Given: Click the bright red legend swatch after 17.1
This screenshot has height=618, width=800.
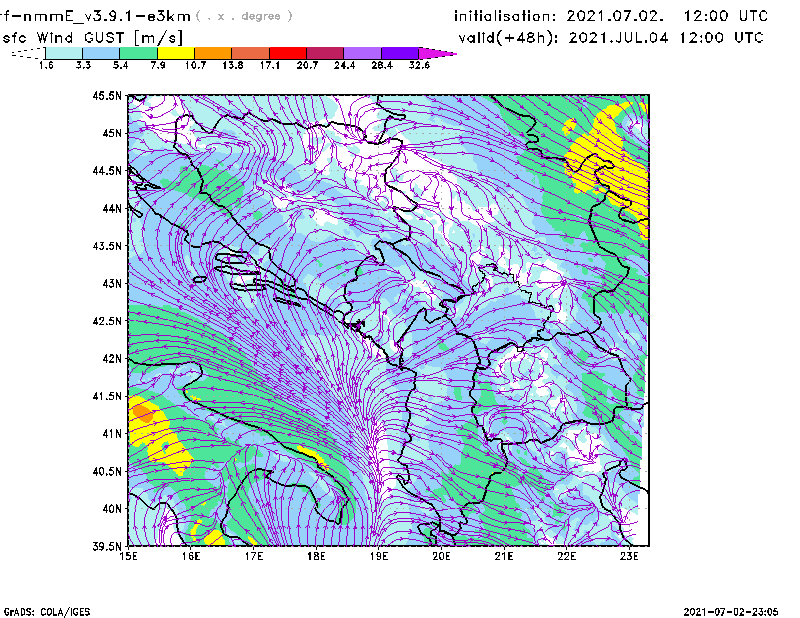Looking at the screenshot, I should (288, 53).
